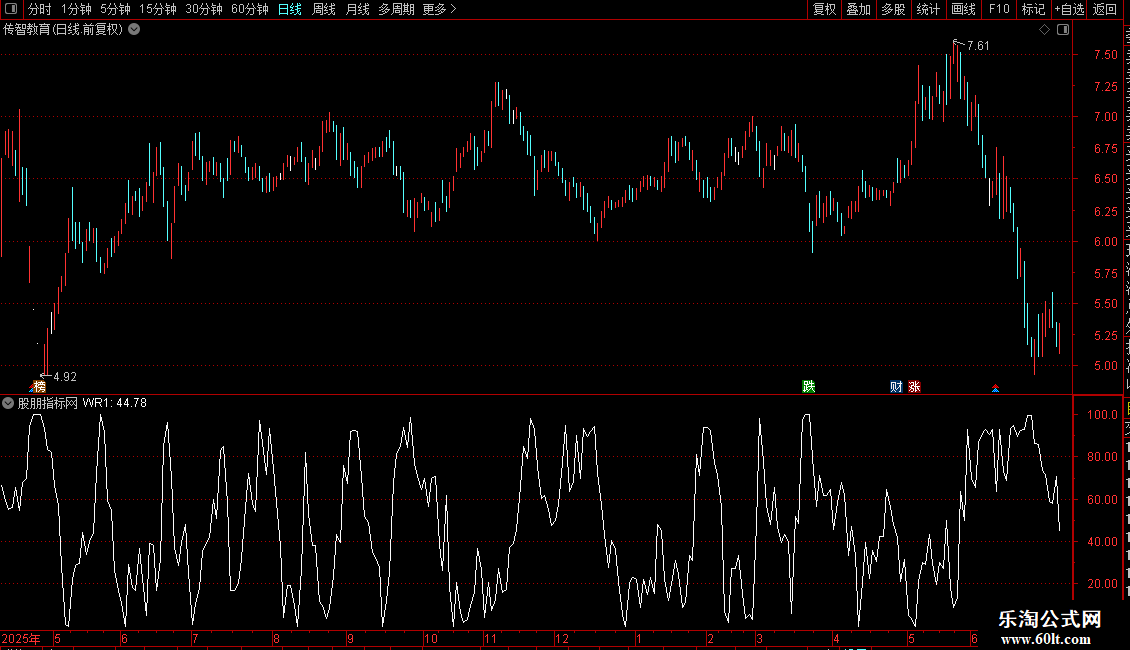The width and height of the screenshot is (1130, 650).
Task: Expand dropdown next to 传智教育 title
Action: click(134, 30)
